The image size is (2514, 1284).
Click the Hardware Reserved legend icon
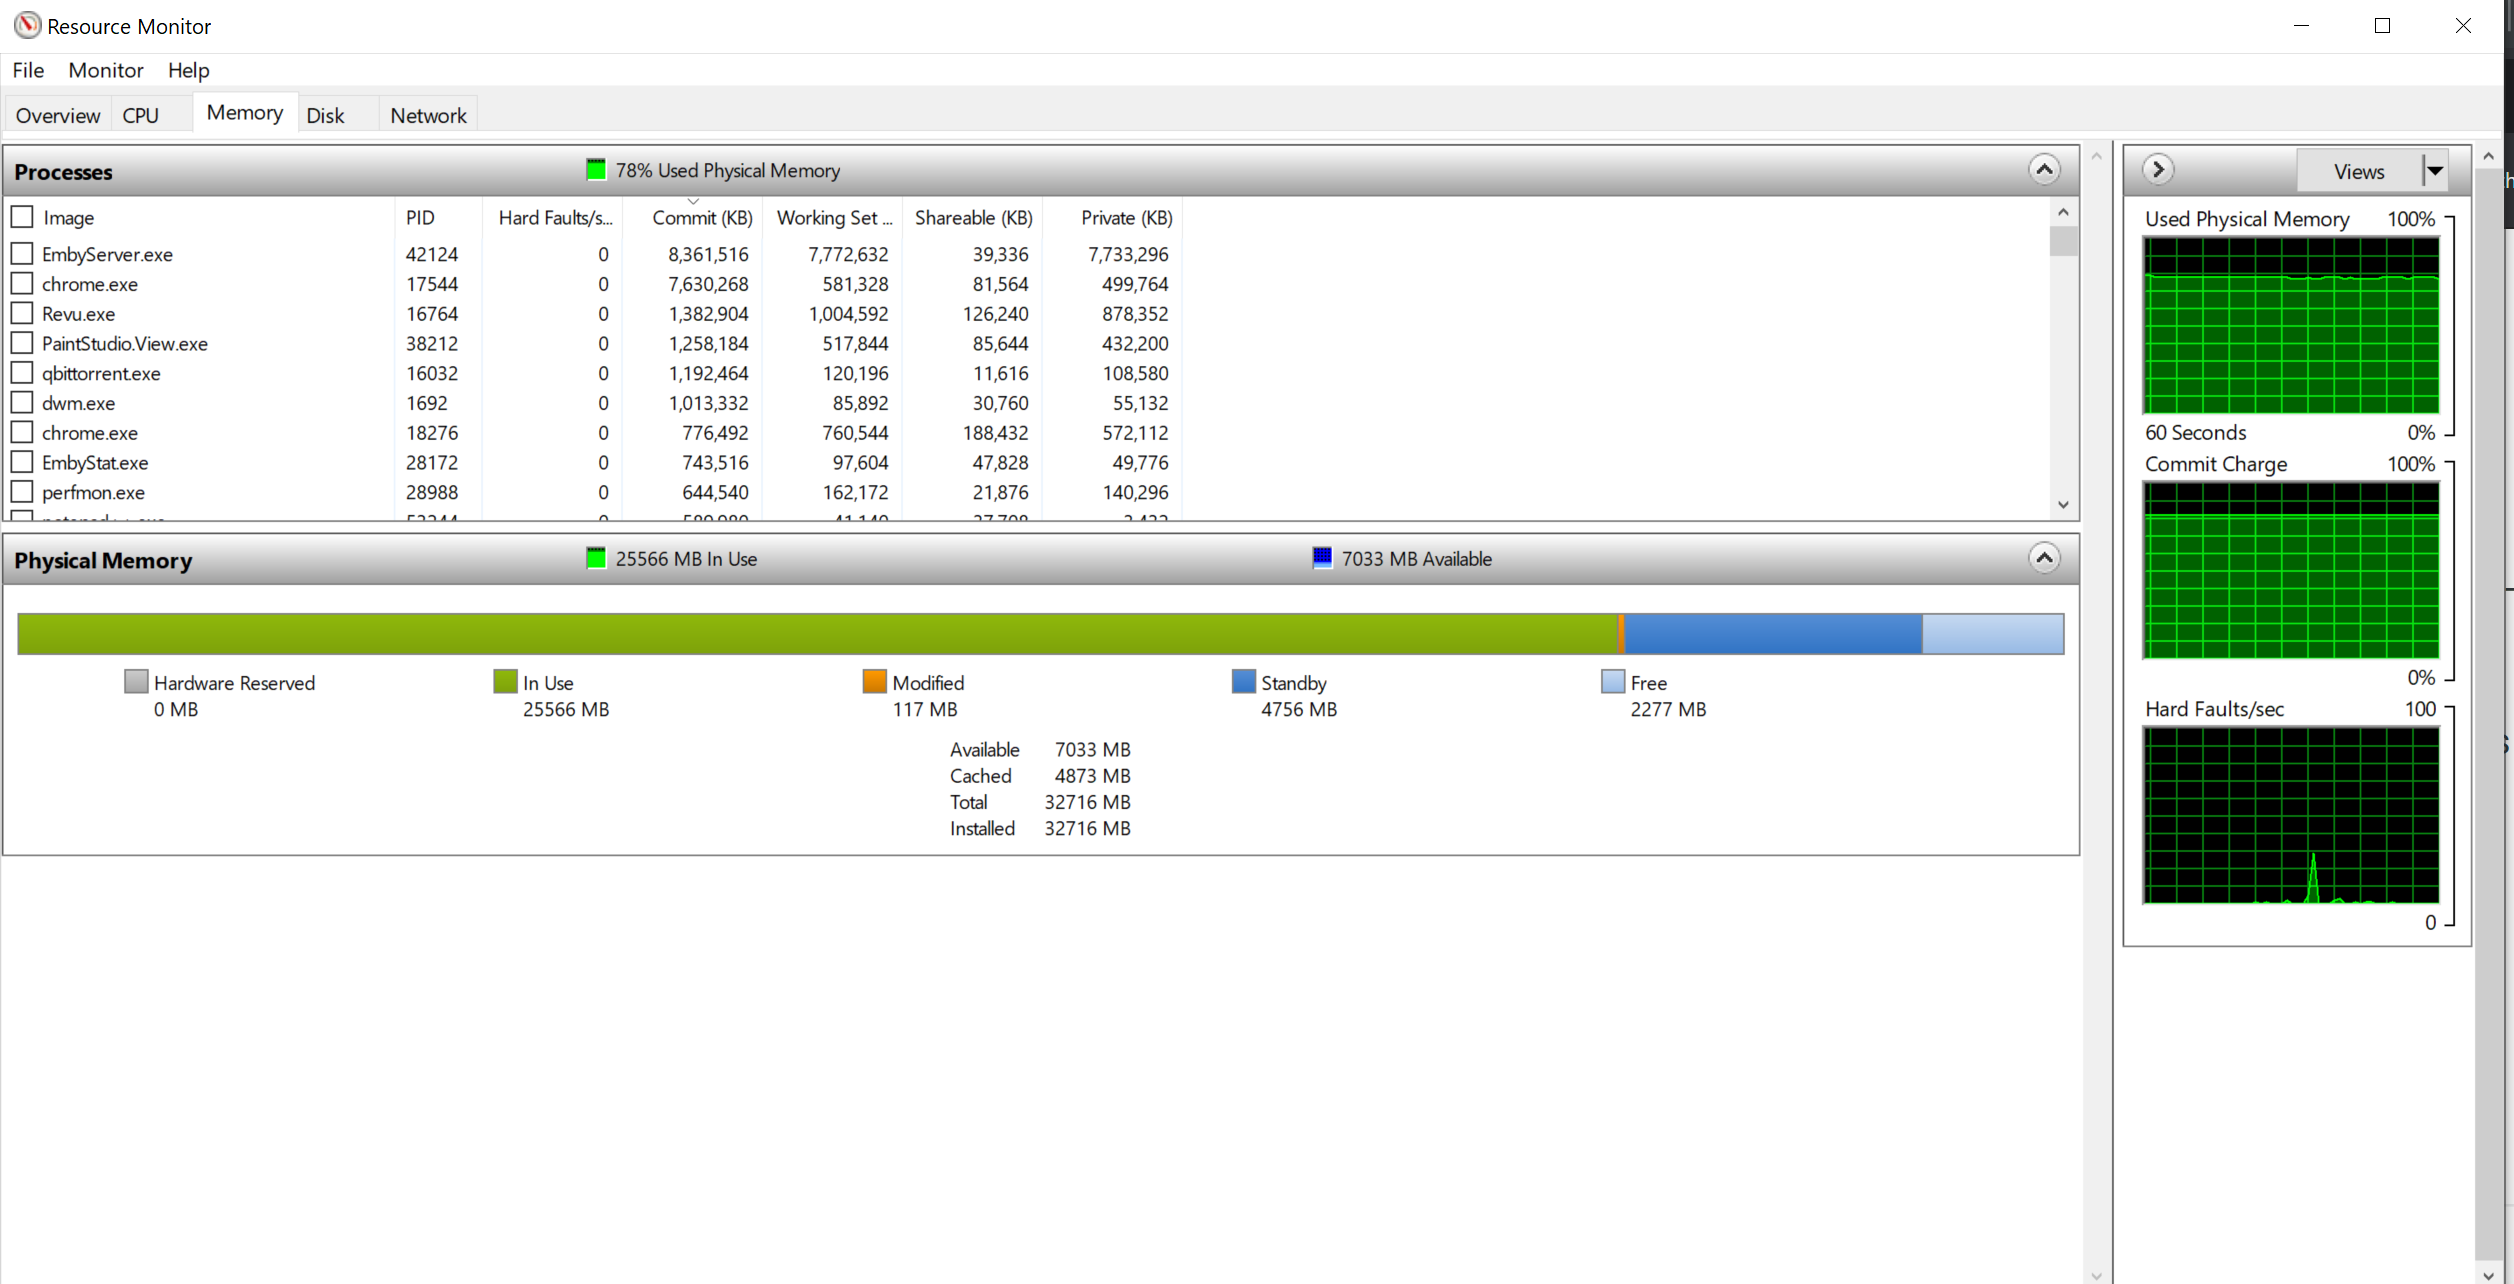coord(136,682)
